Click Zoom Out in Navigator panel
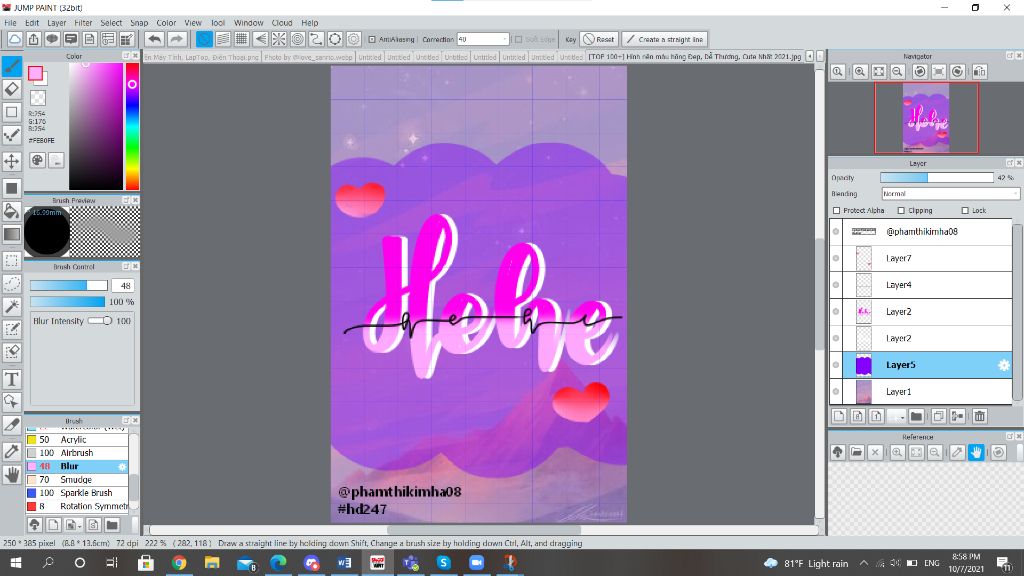The width and height of the screenshot is (1024, 576). pyautogui.click(x=898, y=72)
